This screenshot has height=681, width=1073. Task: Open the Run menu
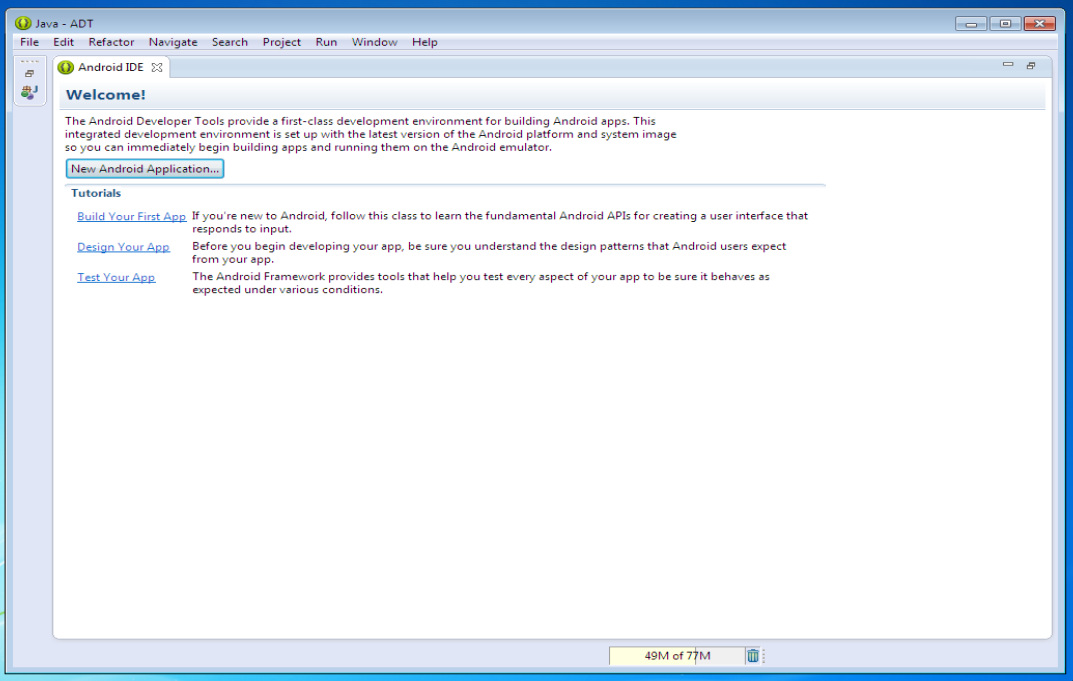(x=326, y=42)
